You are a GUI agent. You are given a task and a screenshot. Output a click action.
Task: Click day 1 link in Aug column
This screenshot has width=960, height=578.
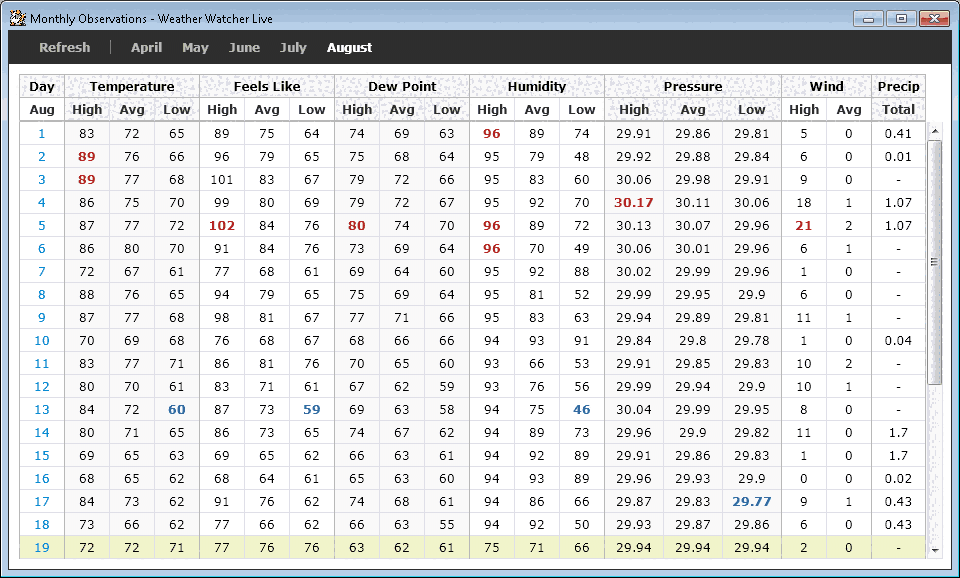click(42, 133)
